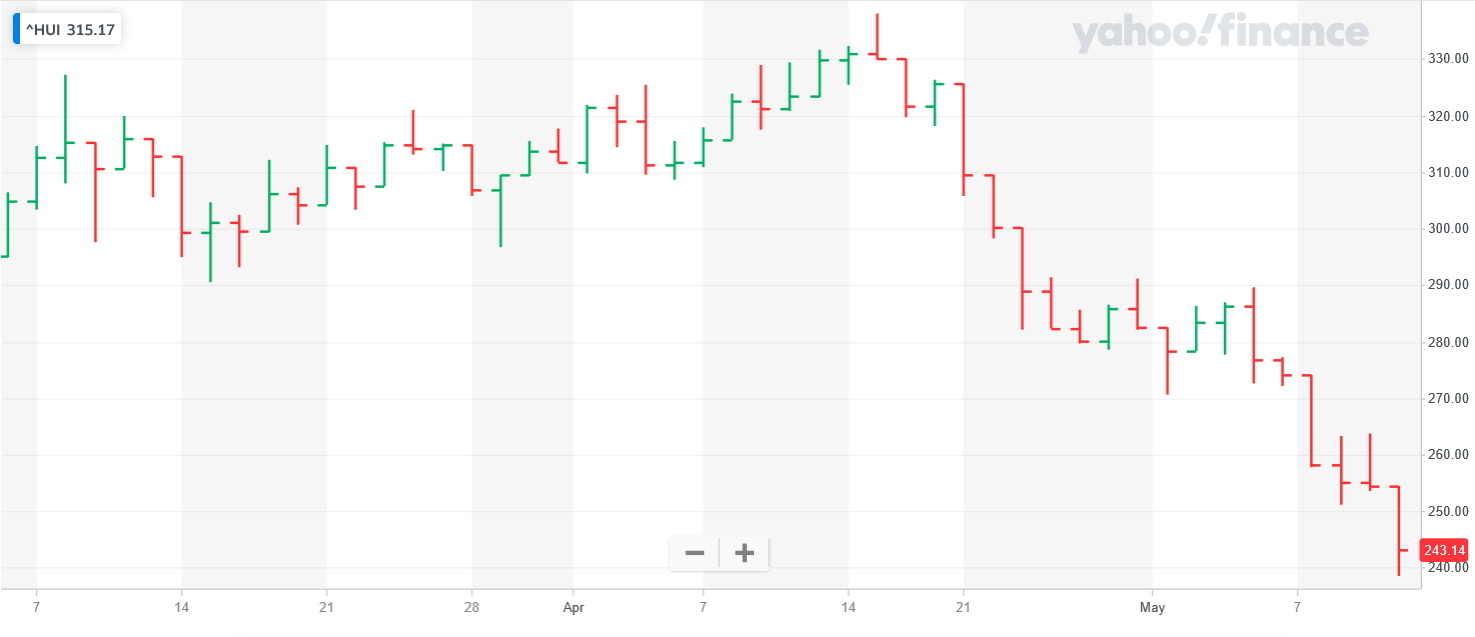Image resolution: width=1475 pixels, height=637 pixels.
Task: Click the 14 date label before Apr
Action: coord(181,607)
